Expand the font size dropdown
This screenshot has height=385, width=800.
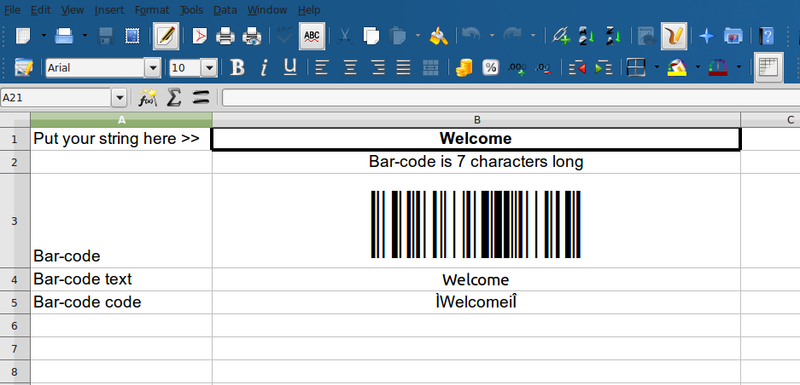209,68
